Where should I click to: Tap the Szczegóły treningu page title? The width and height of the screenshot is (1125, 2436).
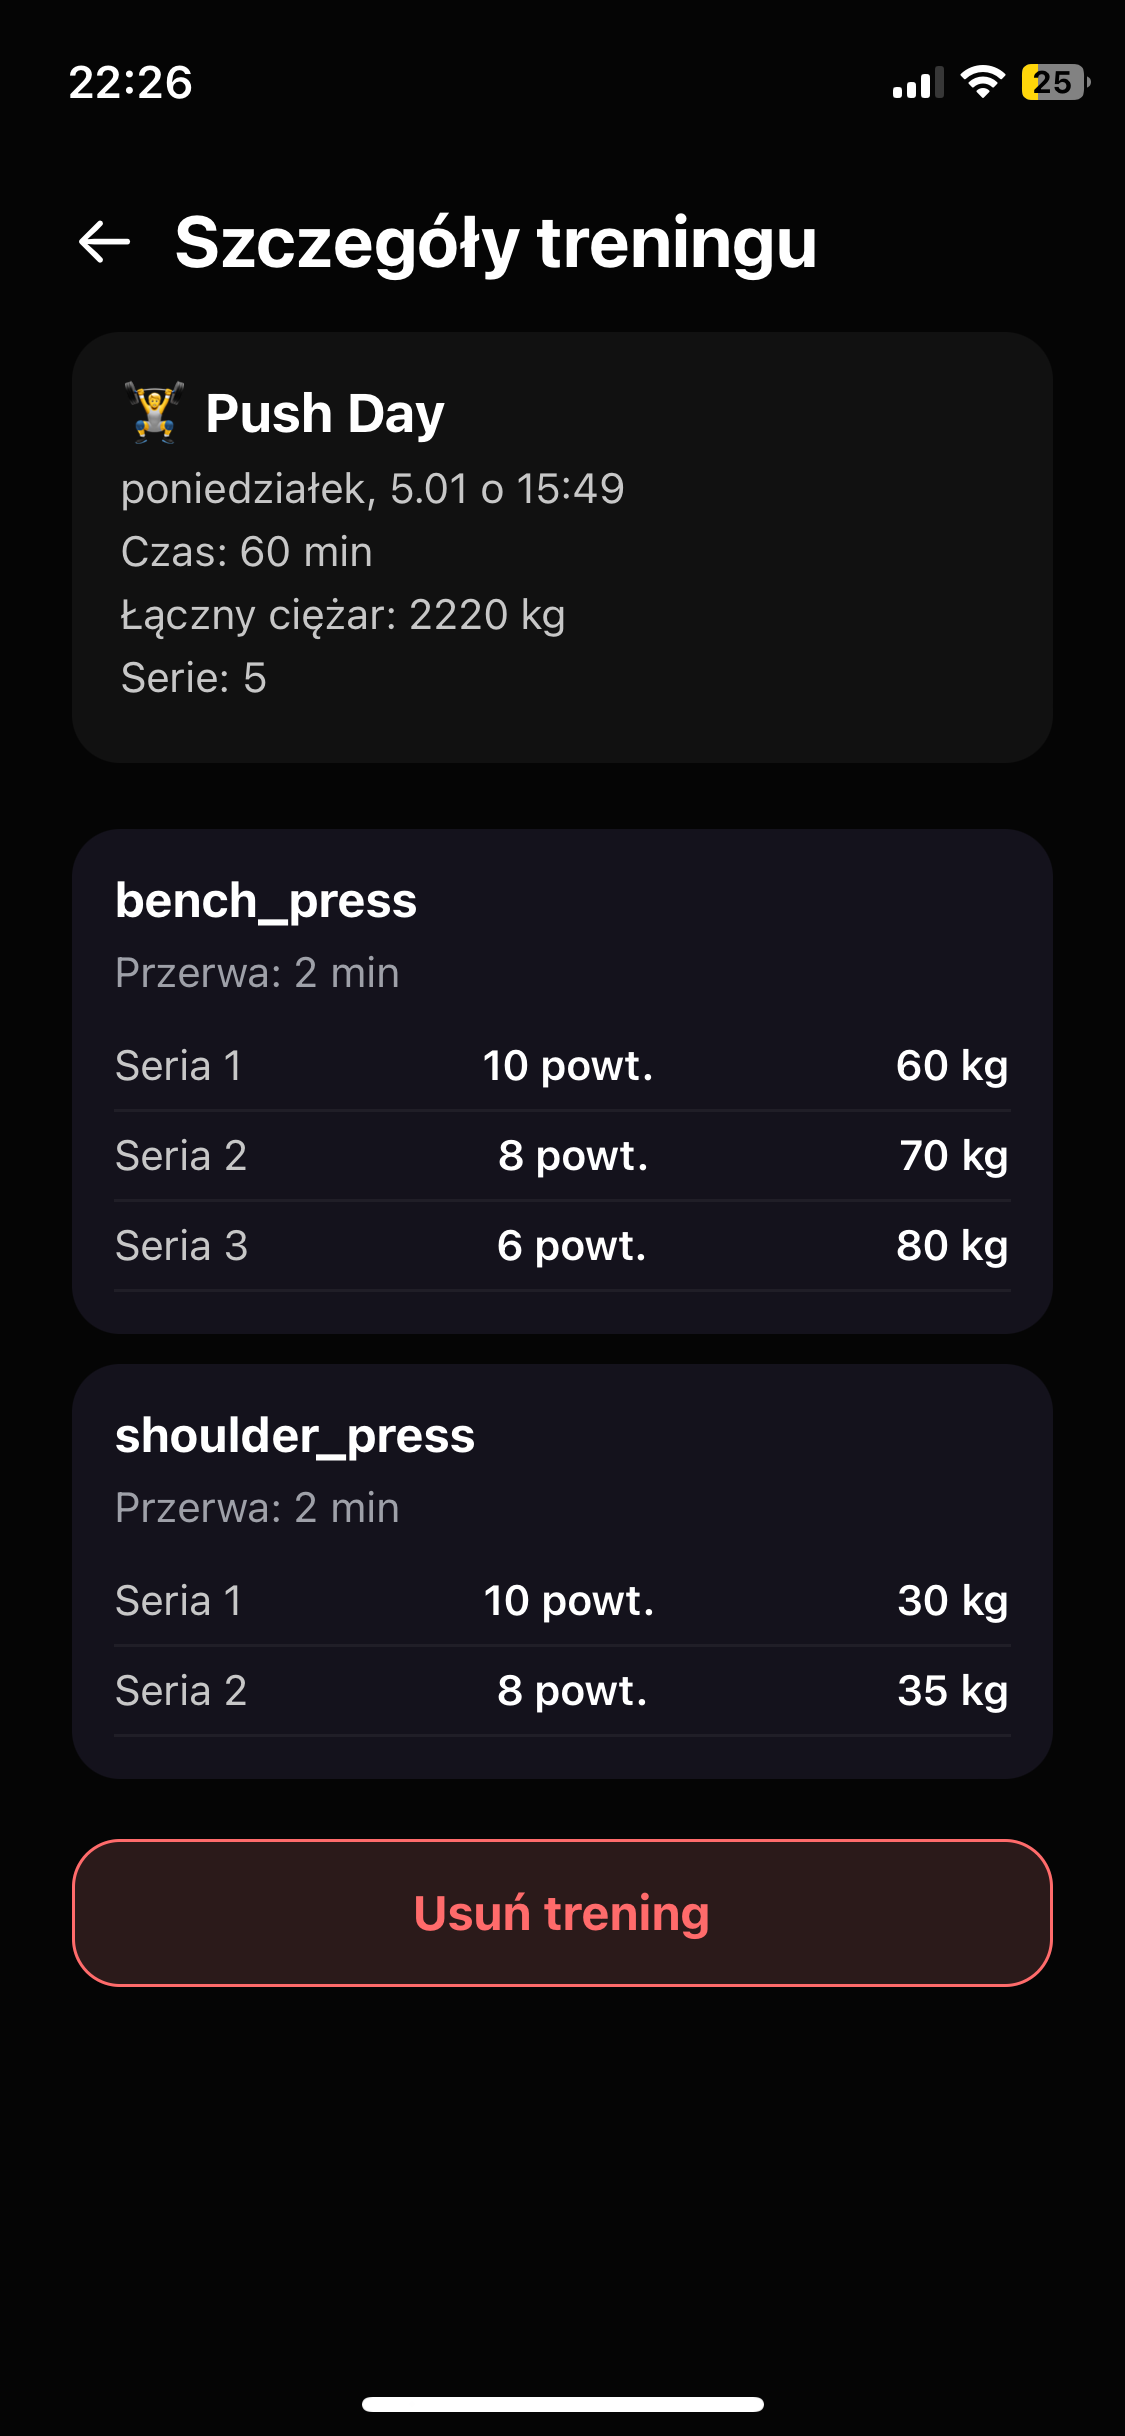point(496,242)
